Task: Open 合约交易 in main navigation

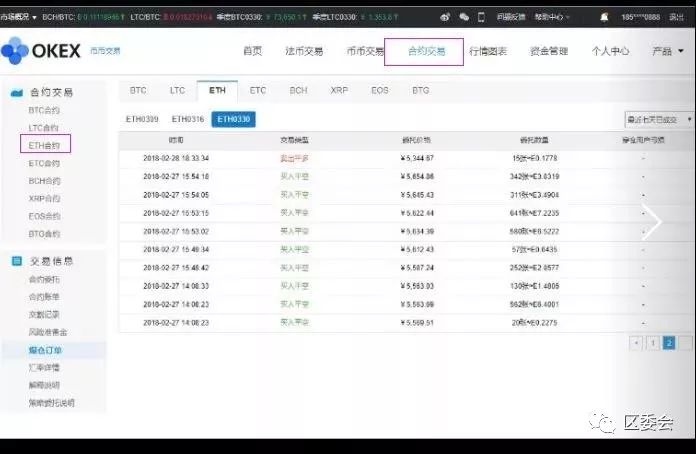Action: [424, 51]
